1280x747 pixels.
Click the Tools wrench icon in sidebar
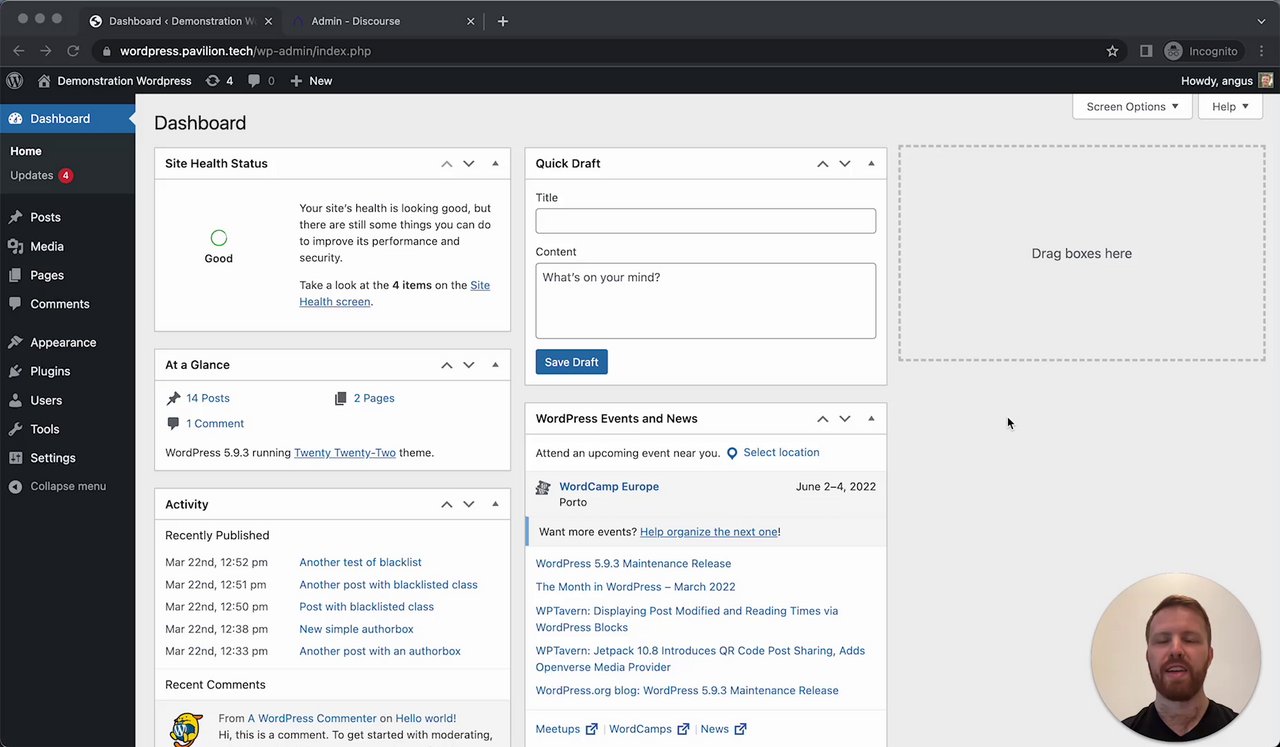(15, 429)
